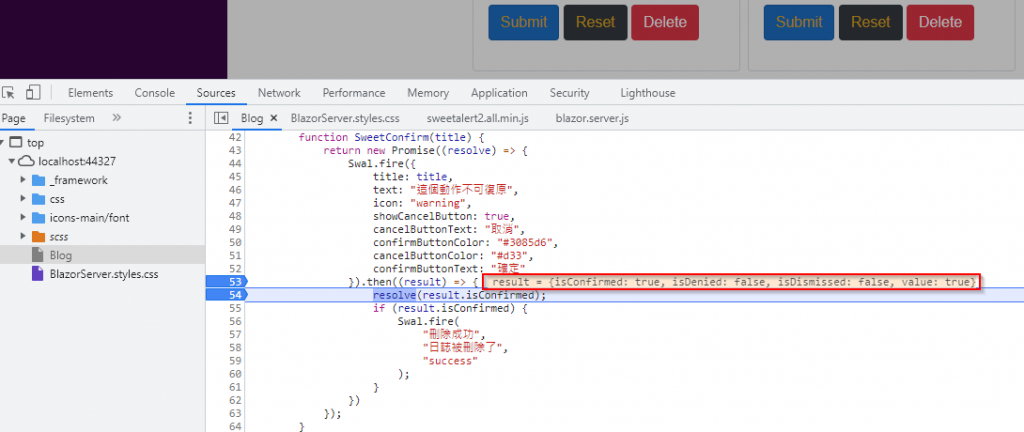Select the _framework folder in file tree
Image resolution: width=1024 pixels, height=432 pixels.
click(78, 180)
